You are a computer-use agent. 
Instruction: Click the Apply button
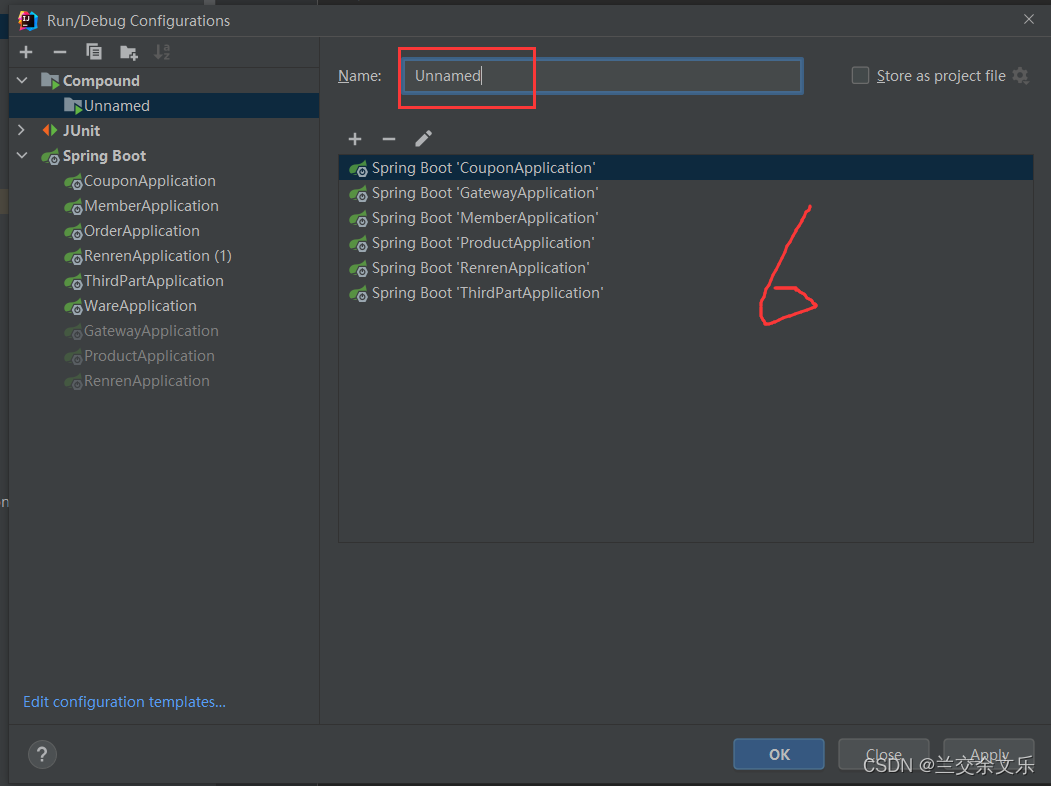989,755
